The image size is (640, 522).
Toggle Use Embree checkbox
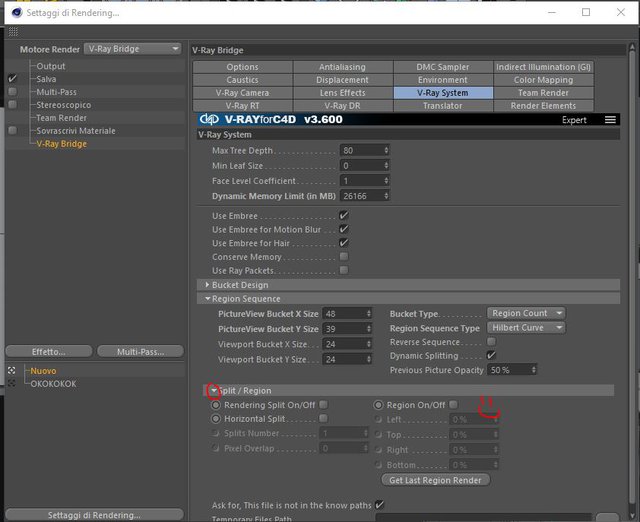click(344, 215)
